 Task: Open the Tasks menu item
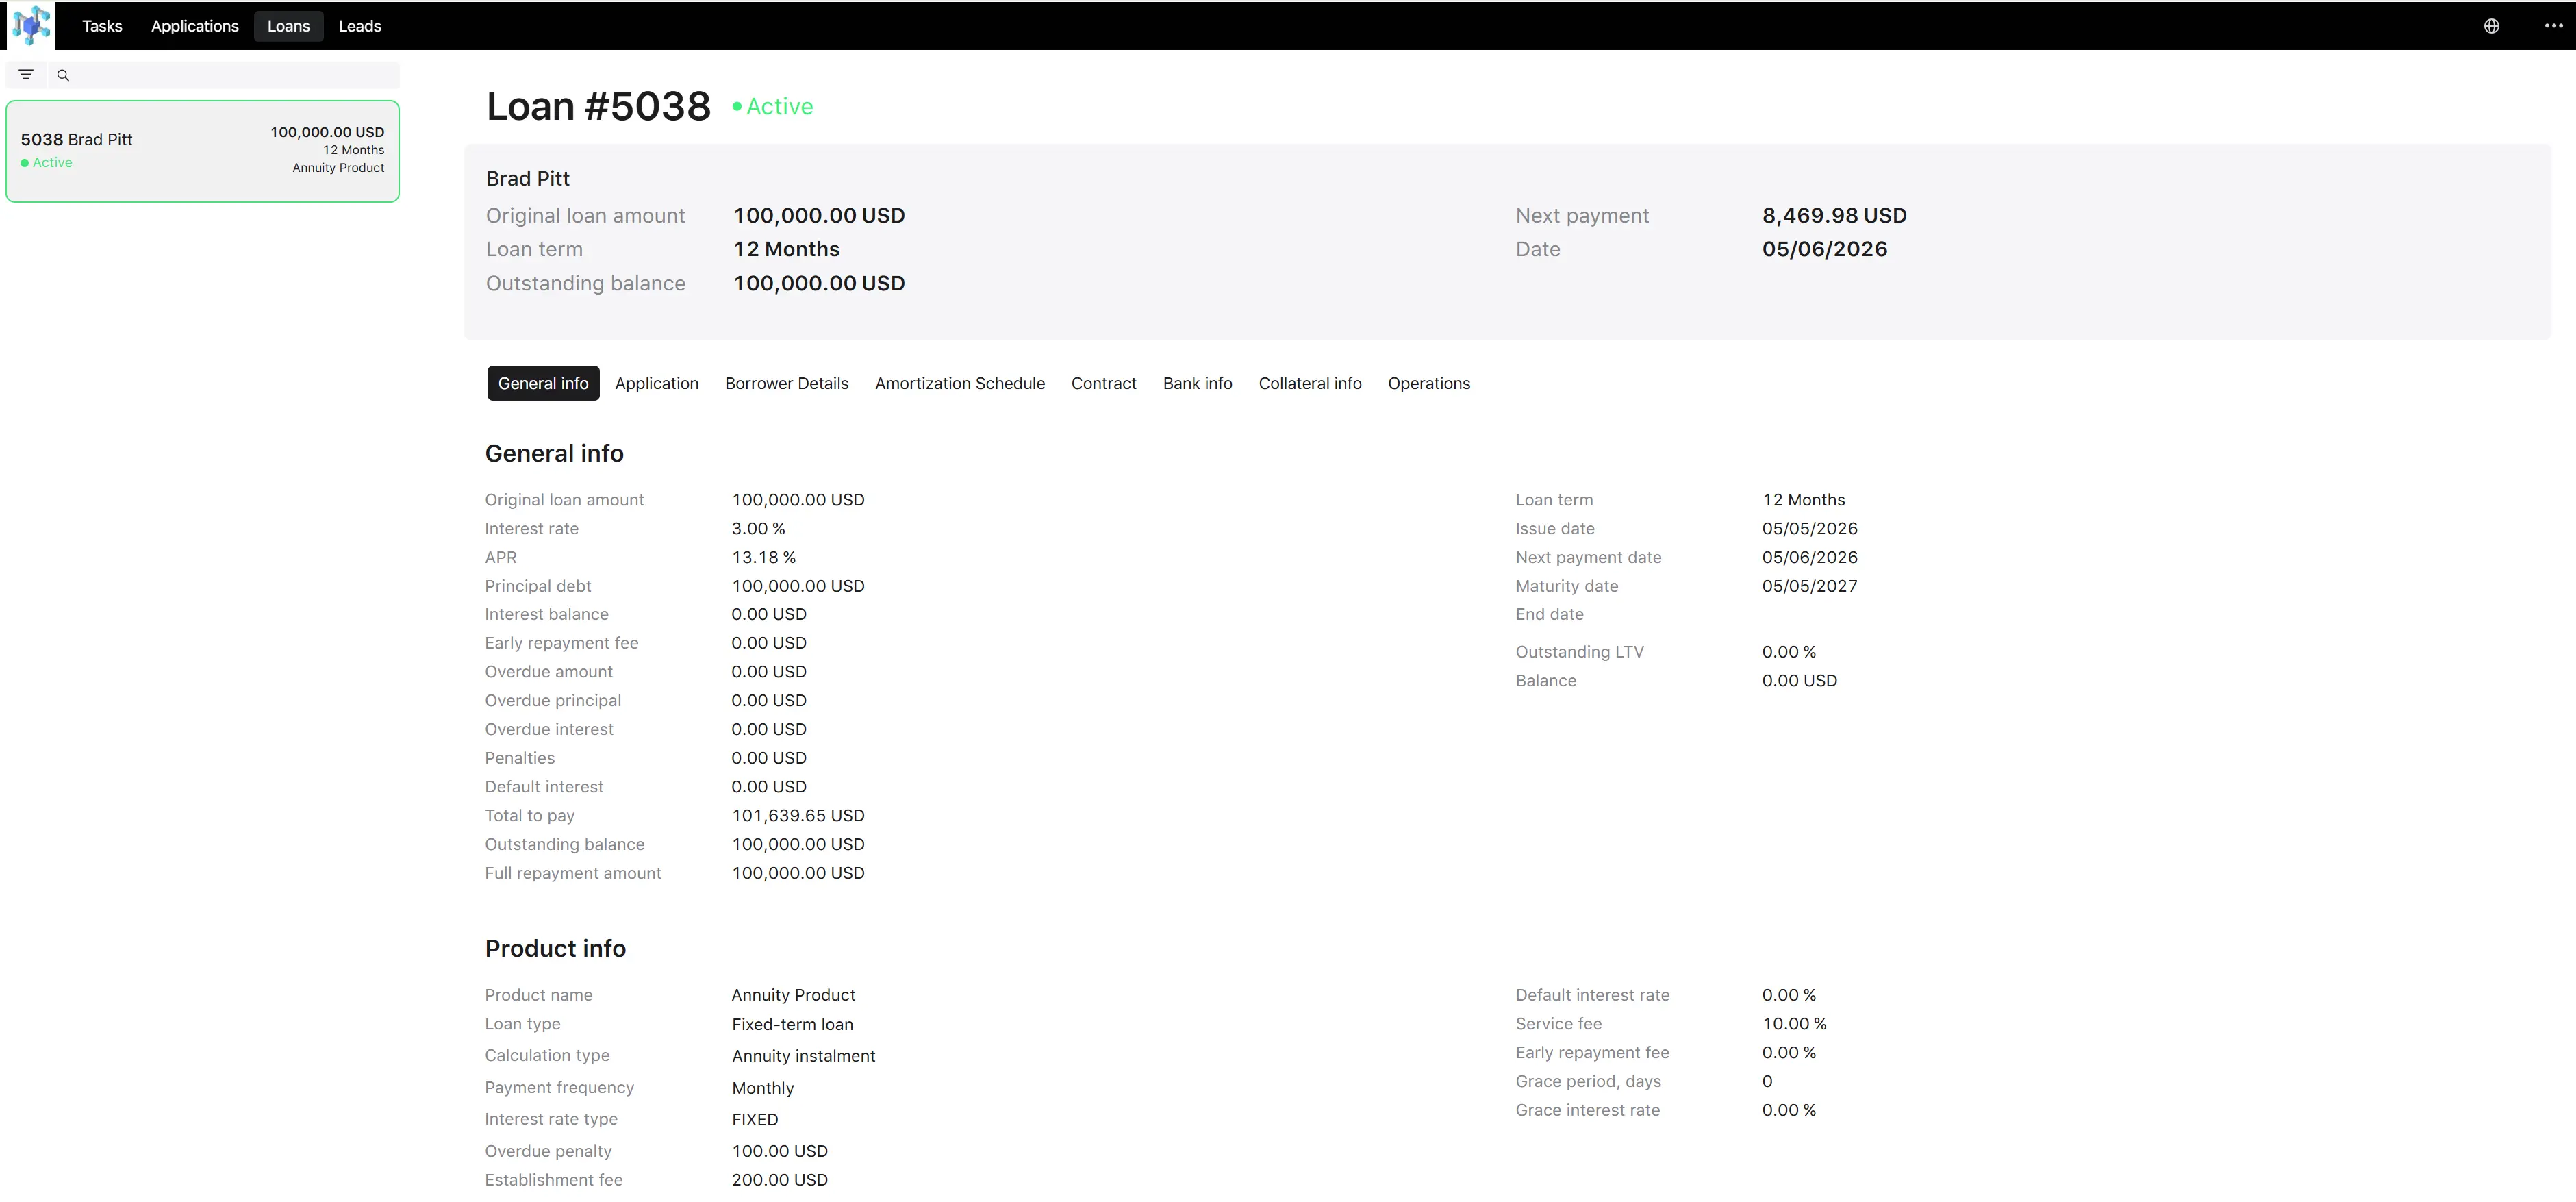click(102, 26)
